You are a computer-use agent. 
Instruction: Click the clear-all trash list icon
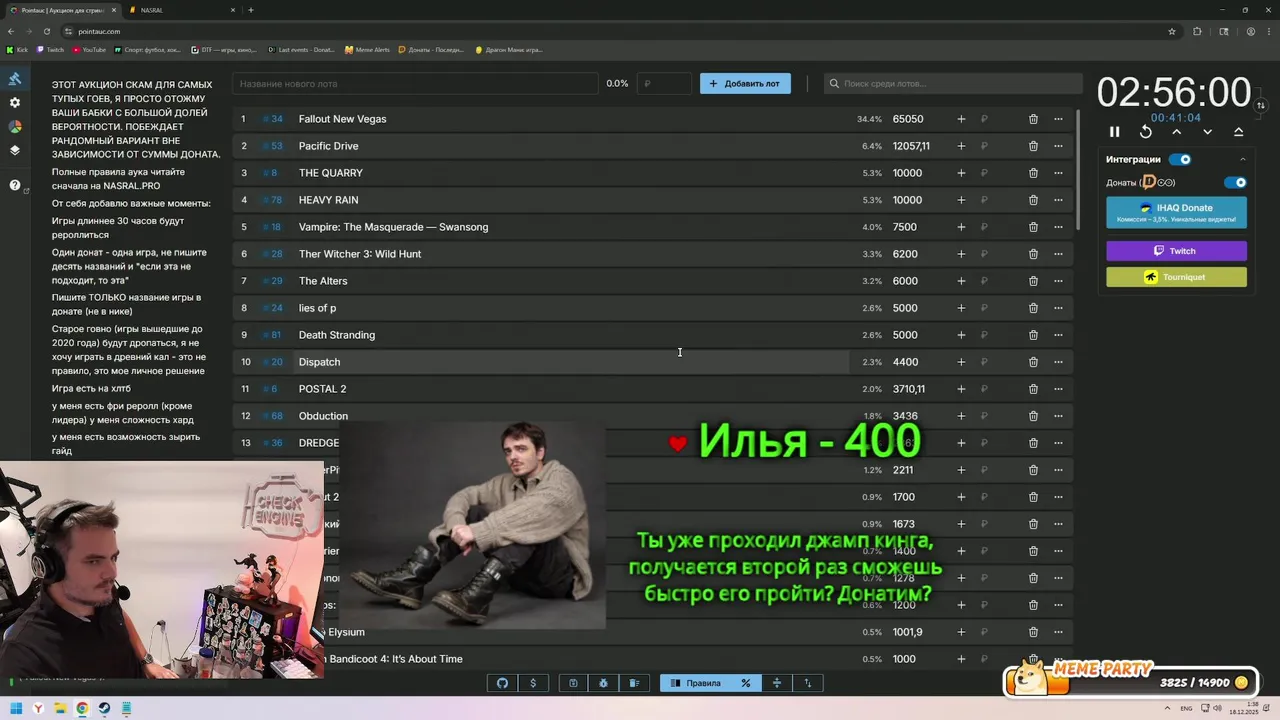click(x=634, y=683)
